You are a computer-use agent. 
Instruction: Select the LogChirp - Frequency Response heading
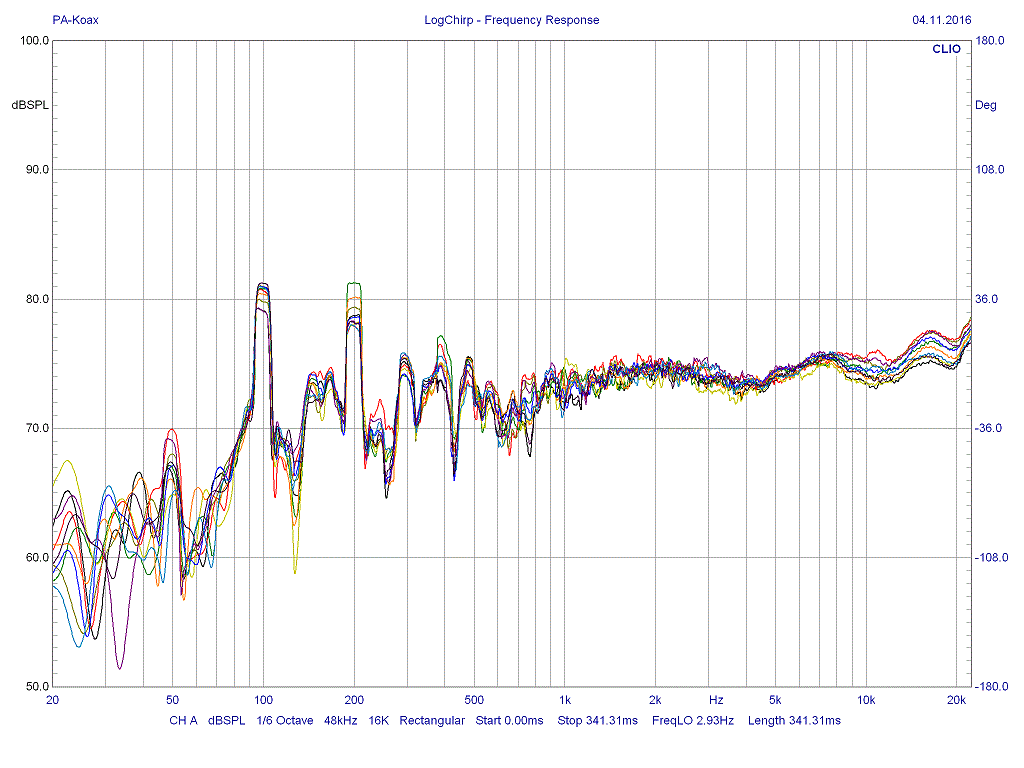[x=512, y=20]
